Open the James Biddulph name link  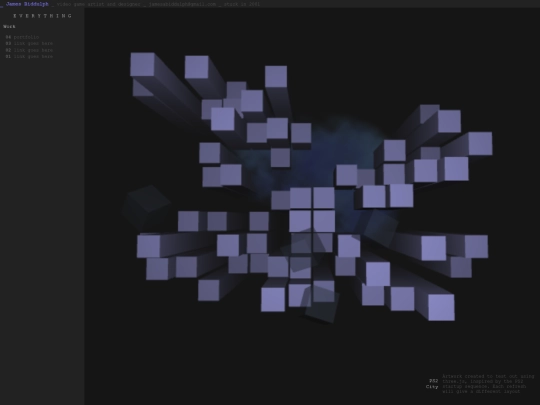(27, 4)
